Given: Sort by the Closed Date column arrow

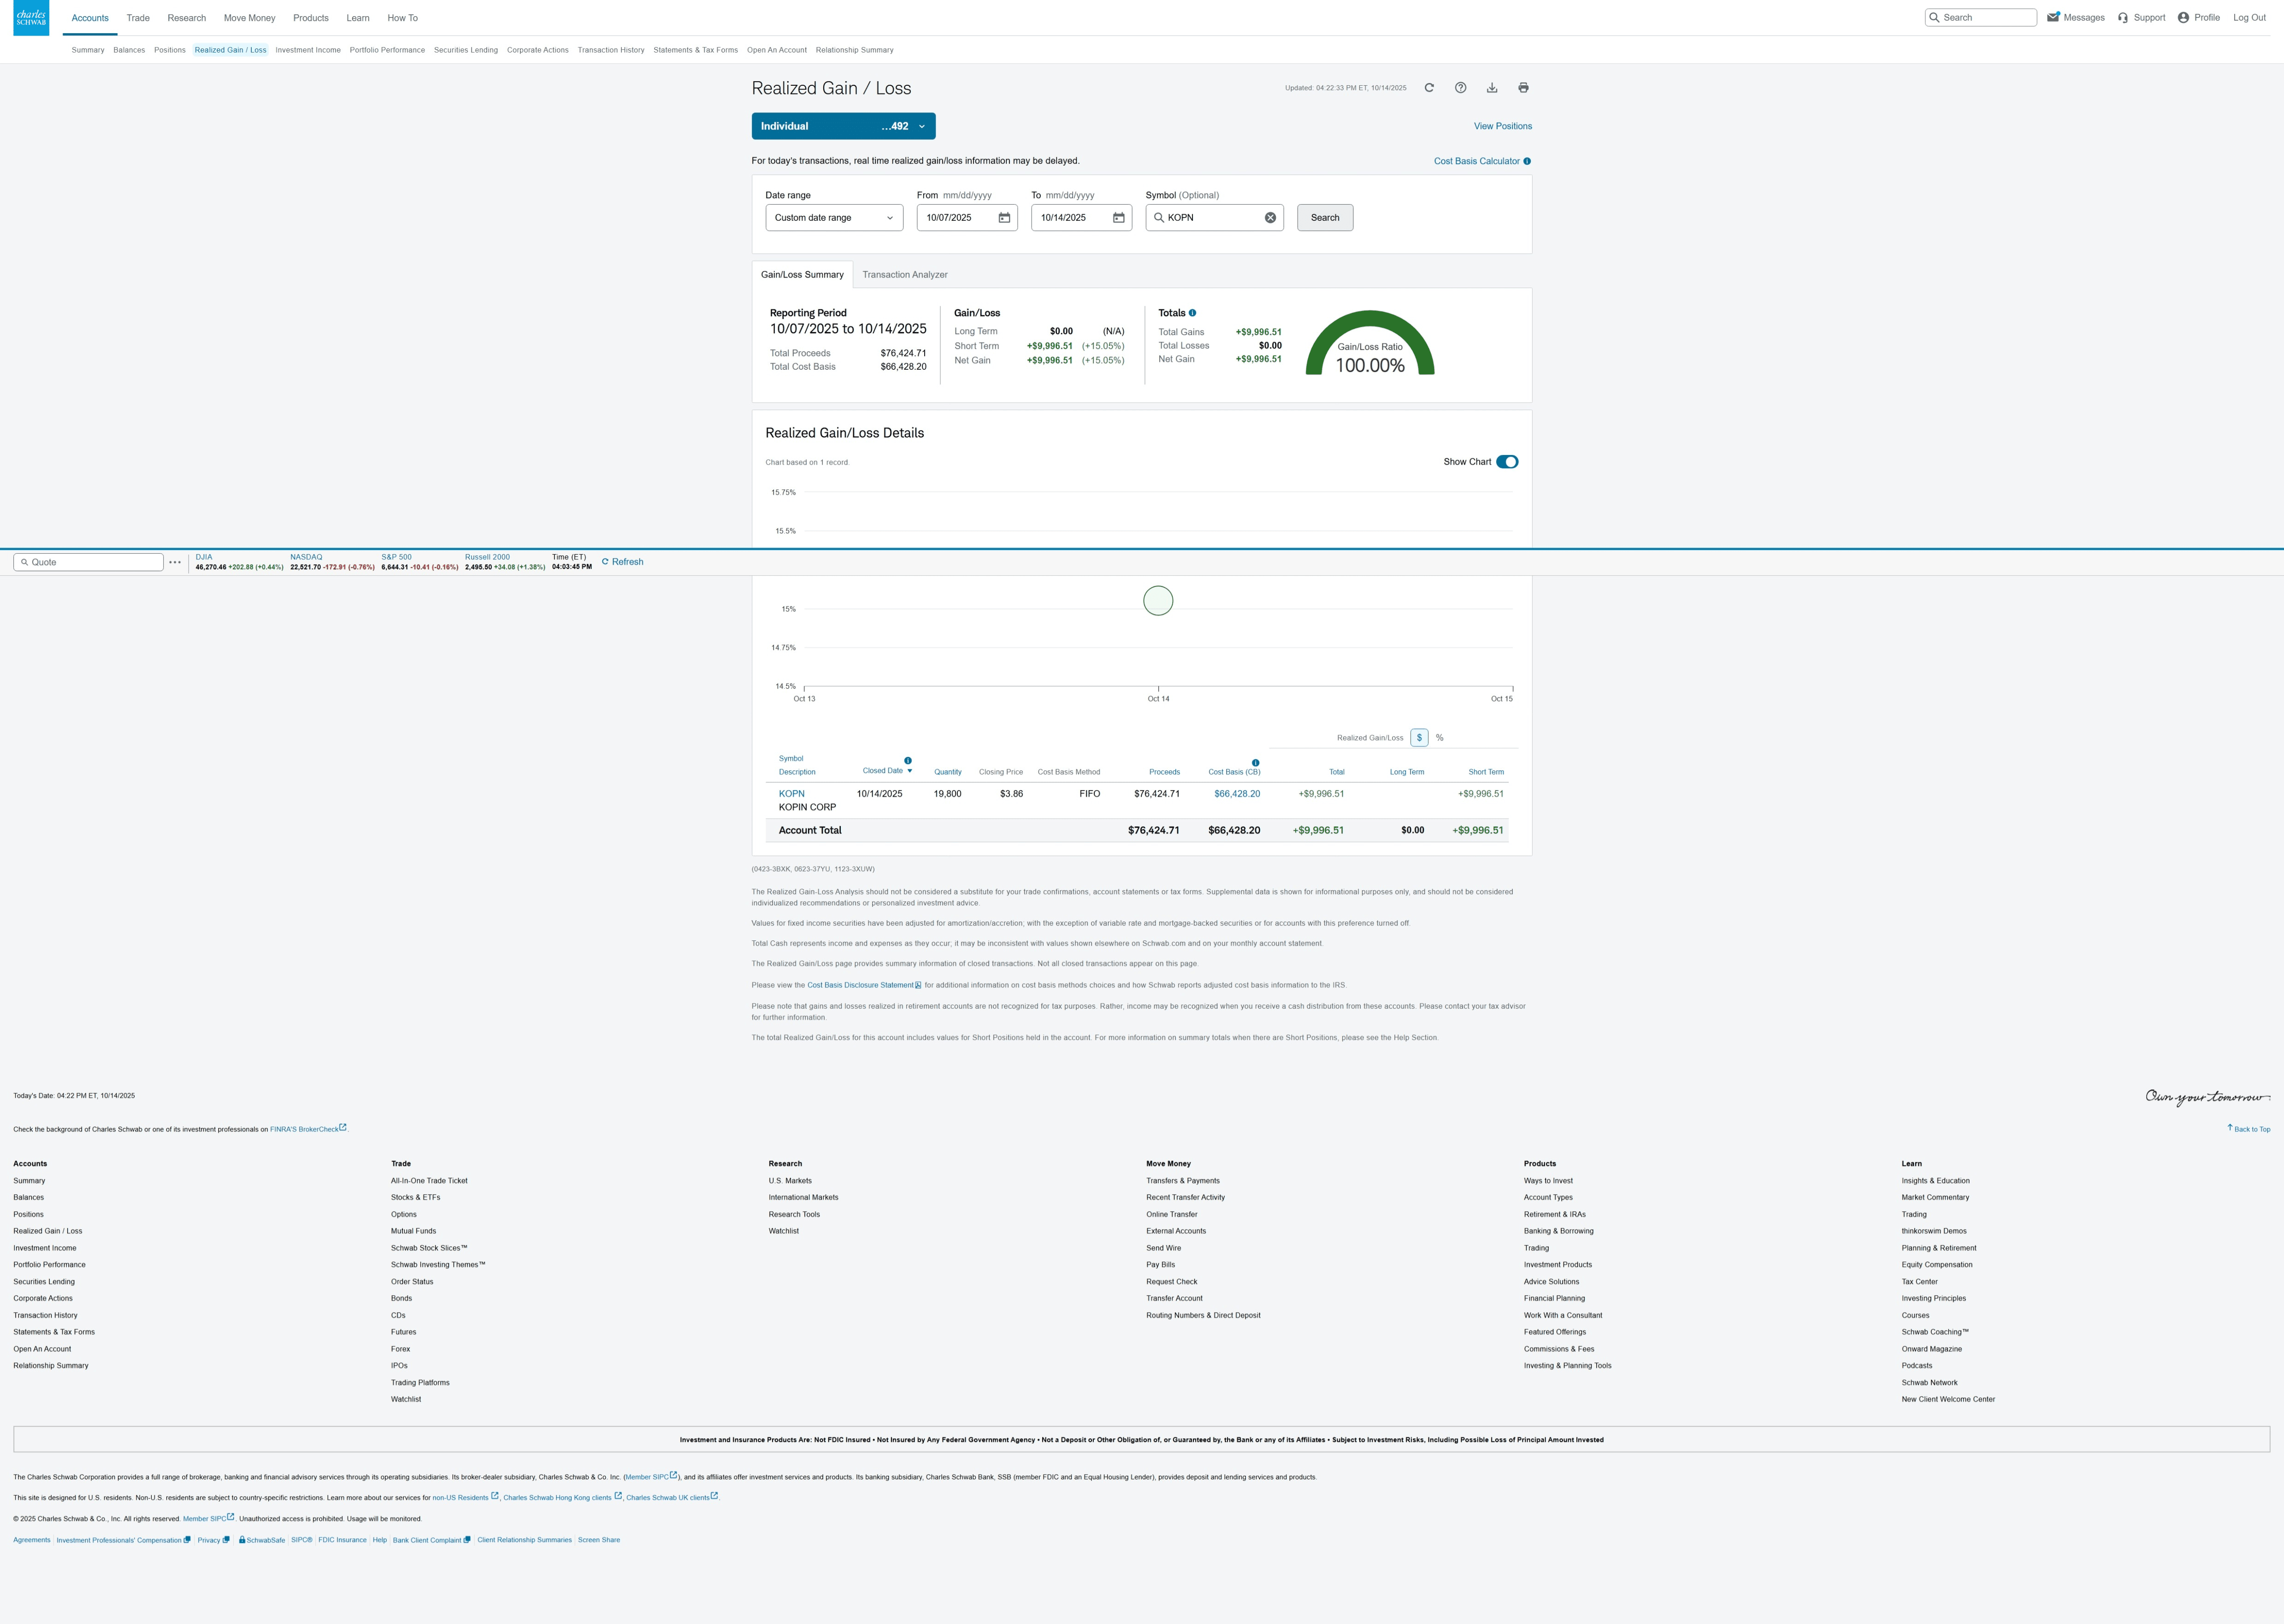Looking at the screenshot, I should point(909,771).
